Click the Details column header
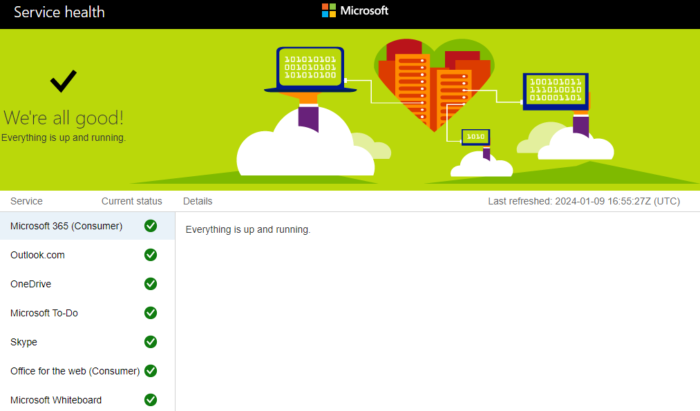 (x=198, y=201)
